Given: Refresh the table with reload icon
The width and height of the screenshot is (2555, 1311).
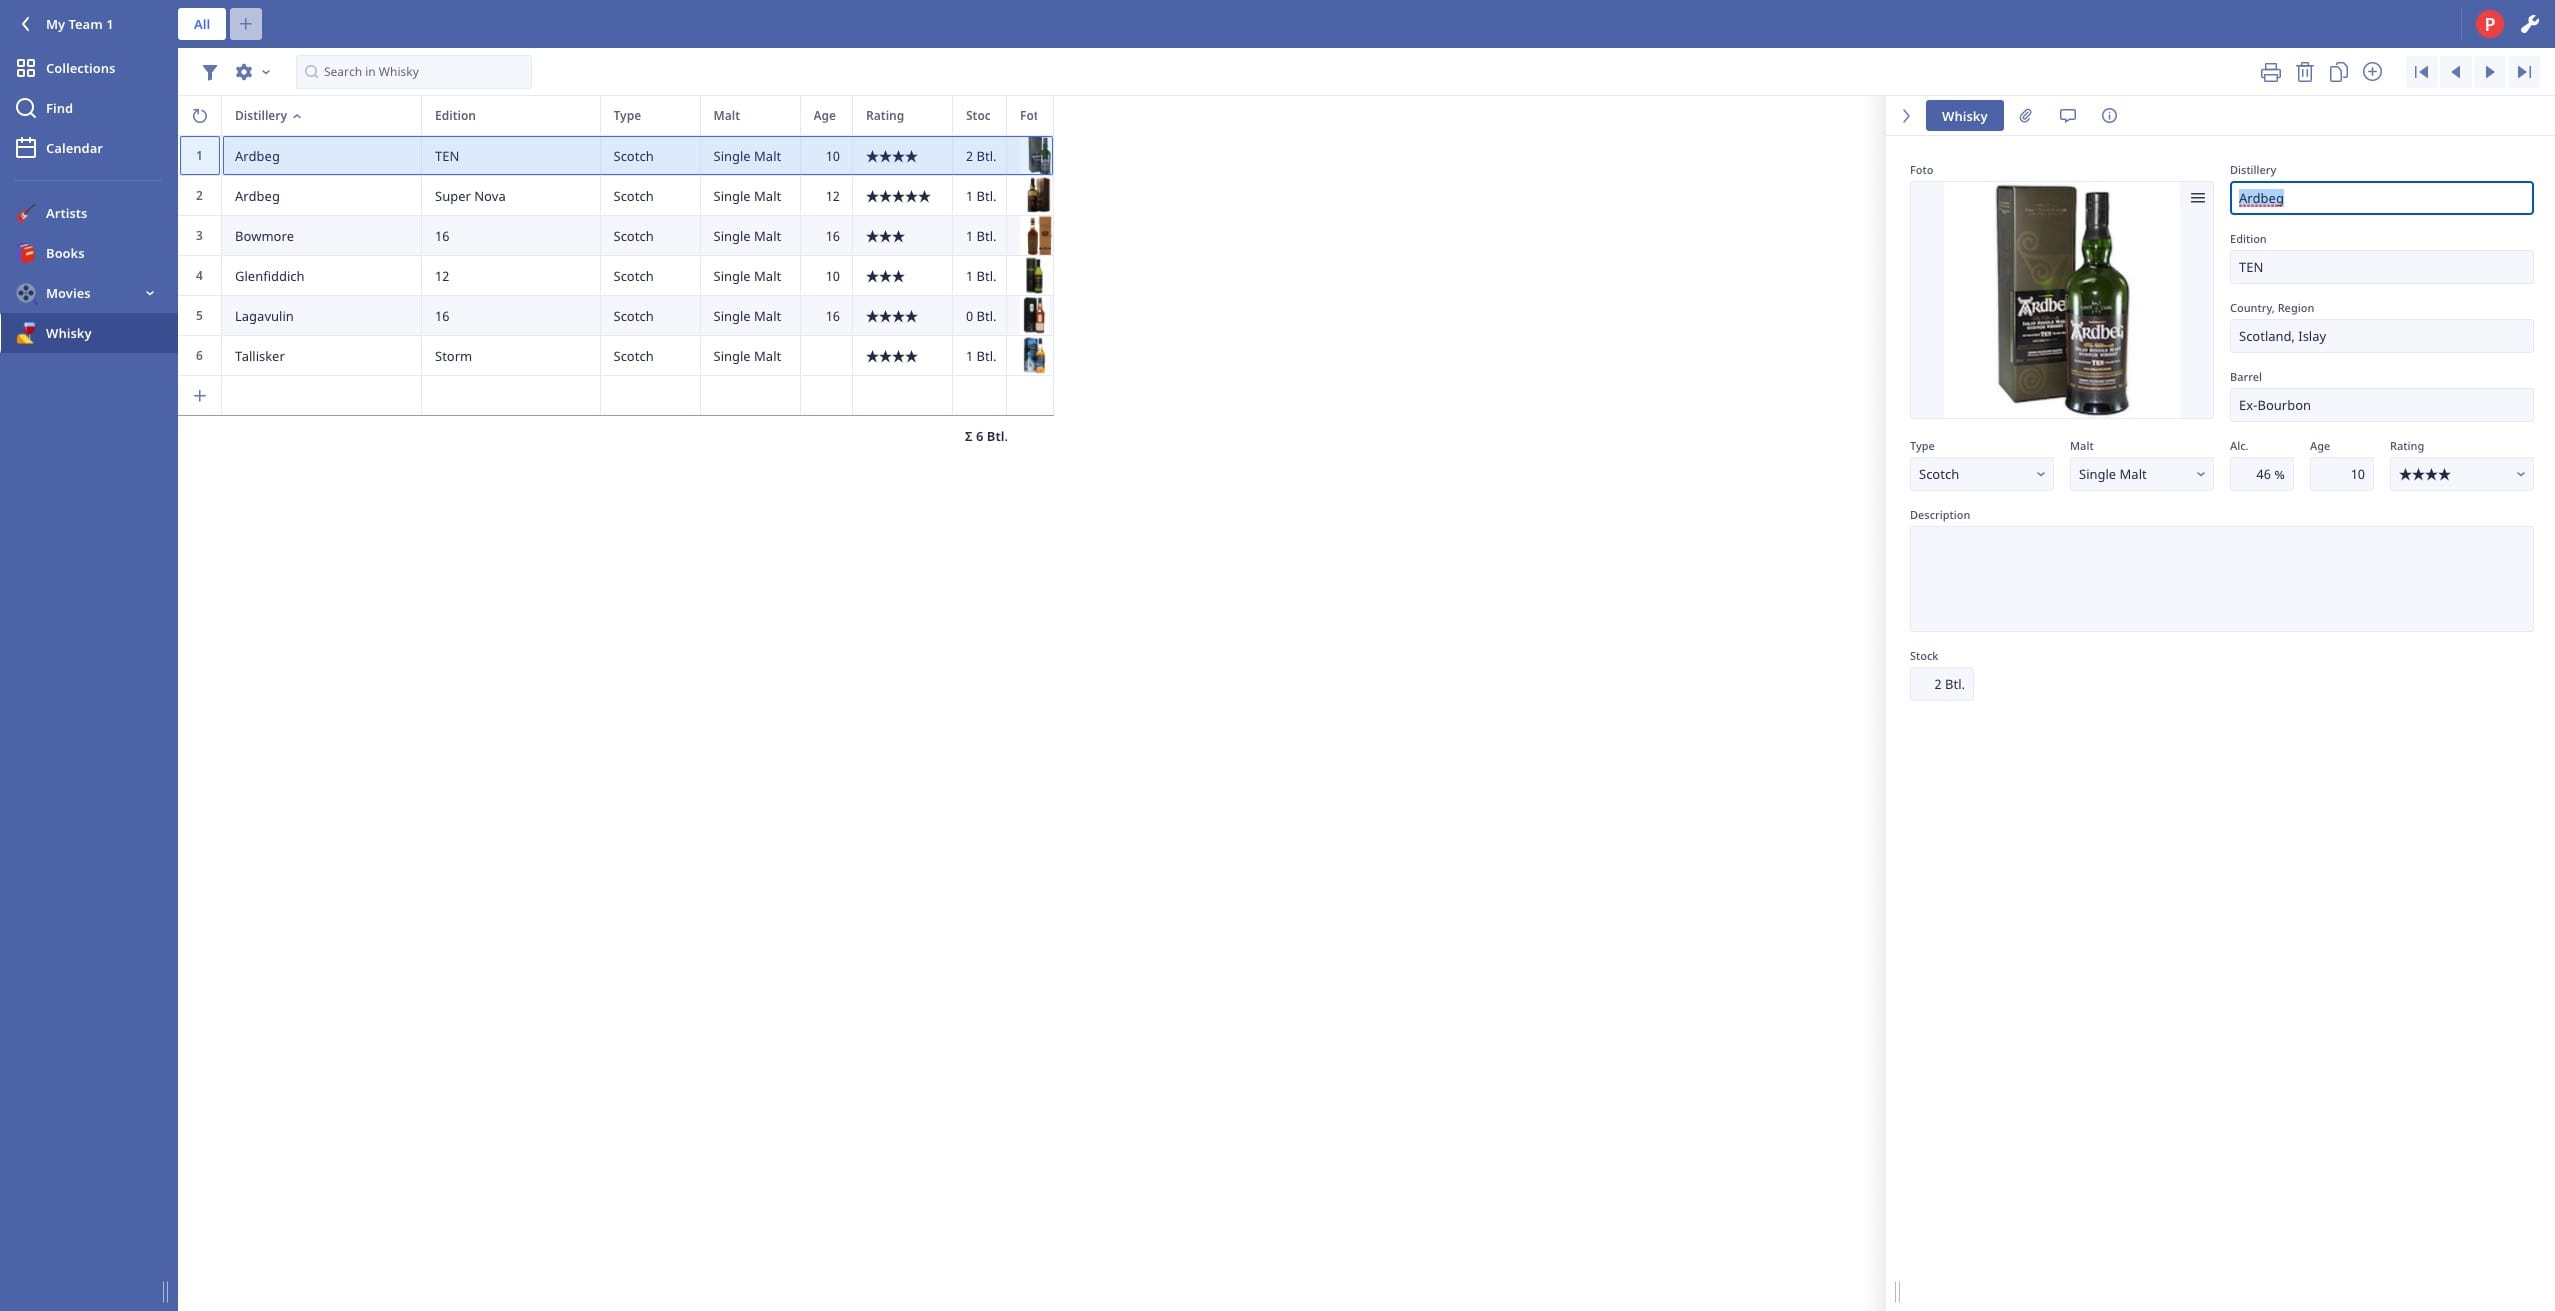Looking at the screenshot, I should coord(200,116).
